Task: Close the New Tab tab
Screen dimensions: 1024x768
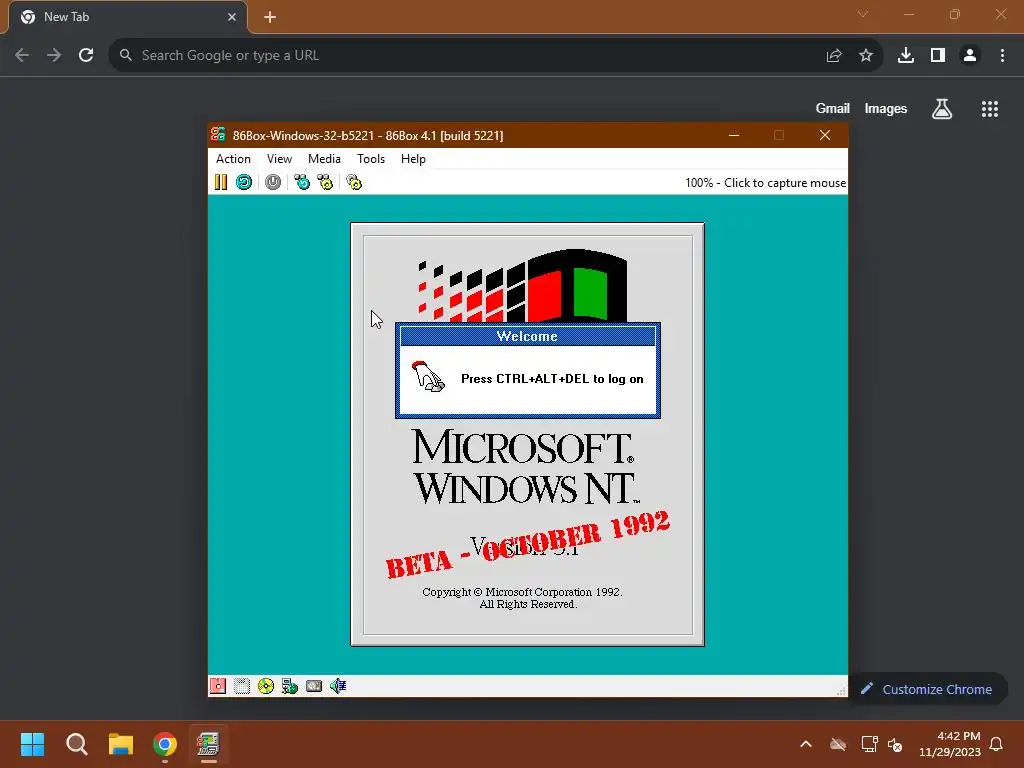Action: click(232, 17)
